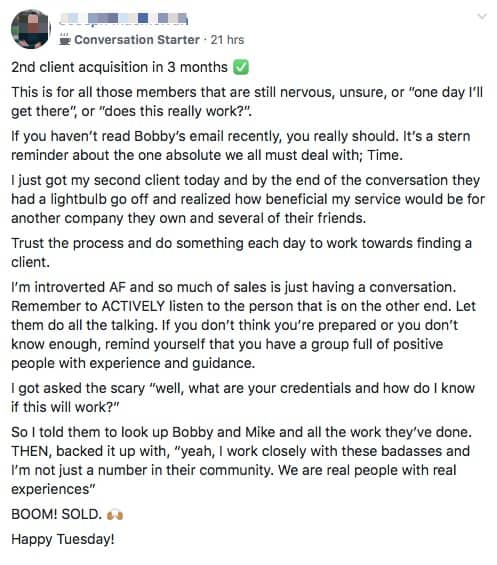This screenshot has width=497, height=565.
Task: Click the 'I got asked the scary' paragraph
Action: pyautogui.click(x=243, y=397)
